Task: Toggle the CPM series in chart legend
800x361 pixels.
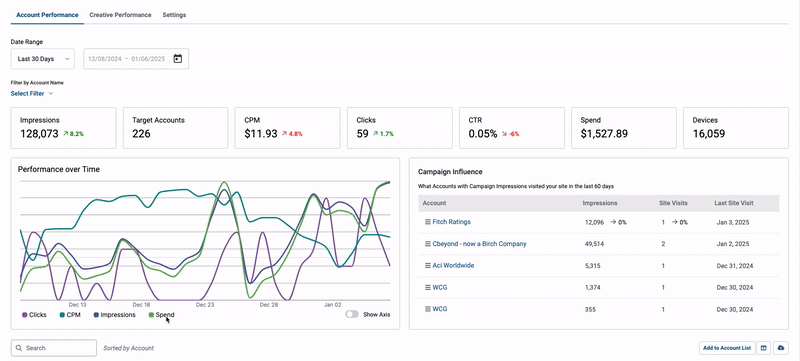Action: tap(70, 315)
